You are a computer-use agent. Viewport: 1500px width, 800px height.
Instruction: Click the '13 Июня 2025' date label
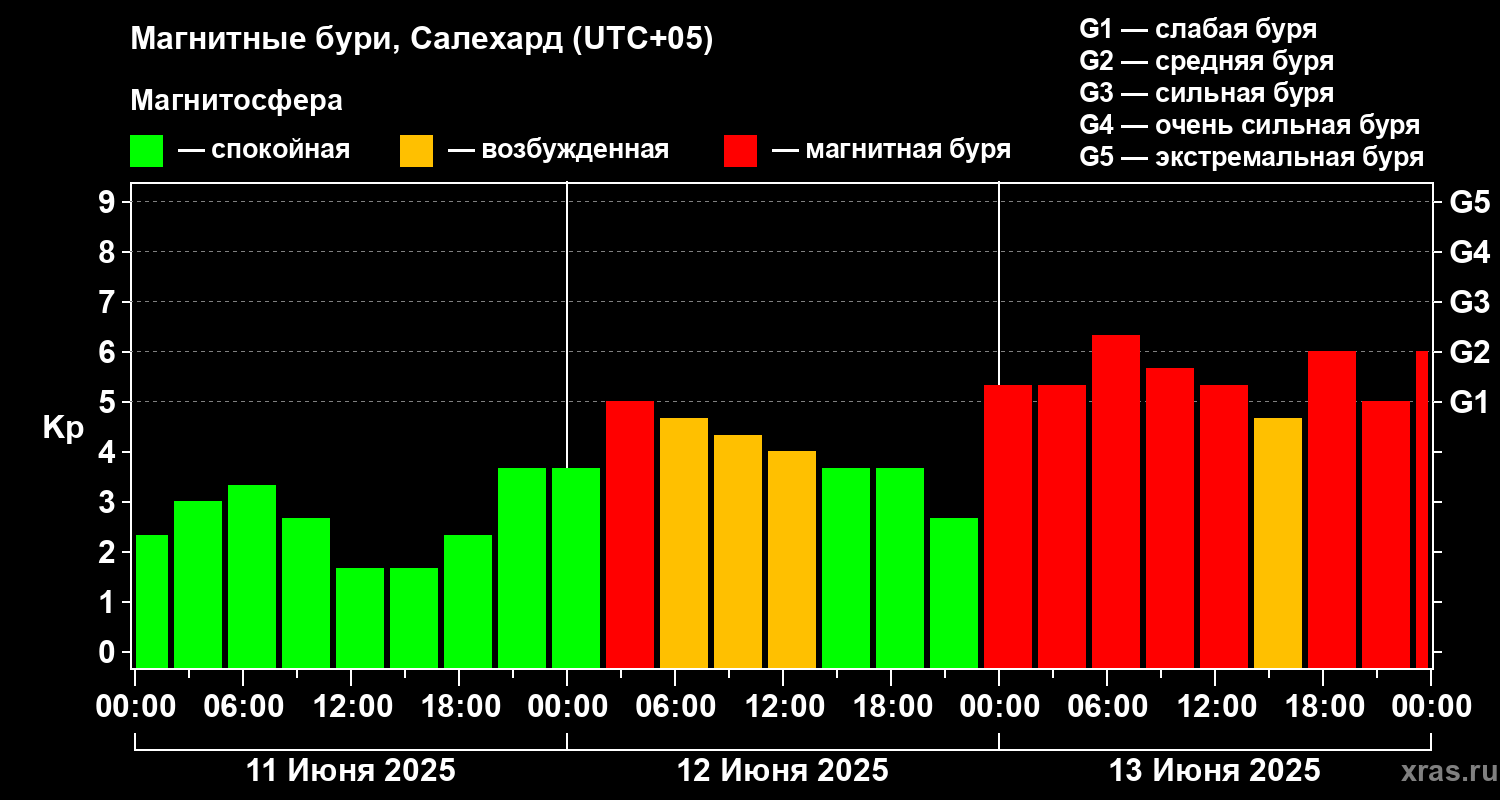[x=1215, y=771]
